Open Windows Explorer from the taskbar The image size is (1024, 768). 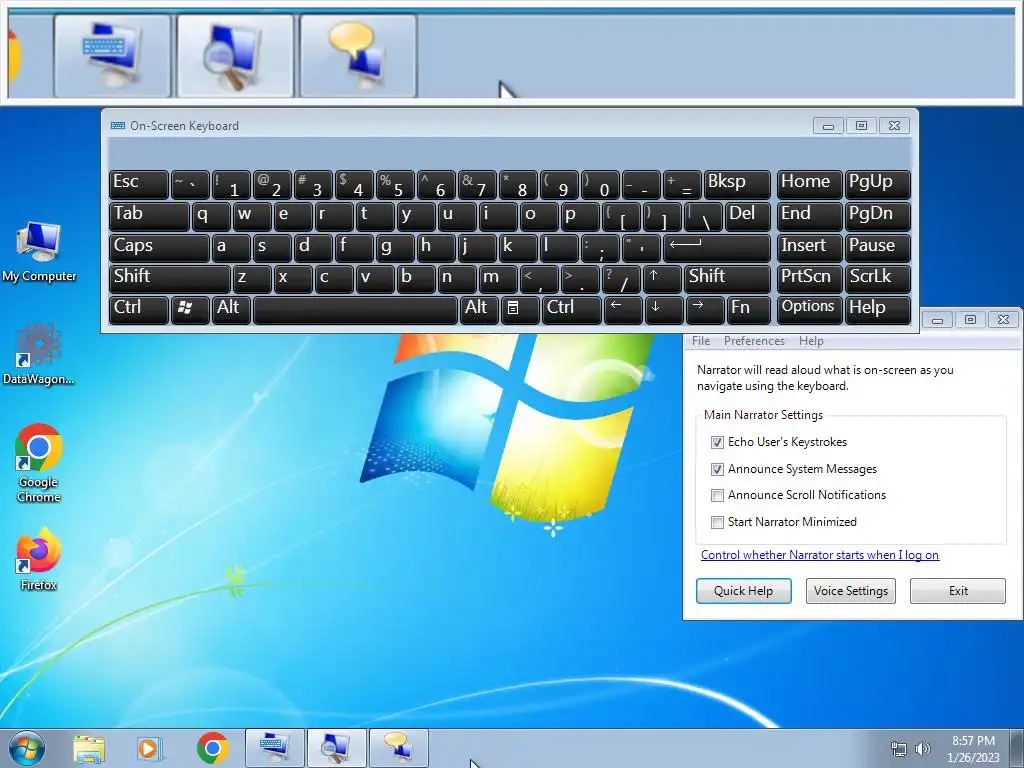coord(89,748)
